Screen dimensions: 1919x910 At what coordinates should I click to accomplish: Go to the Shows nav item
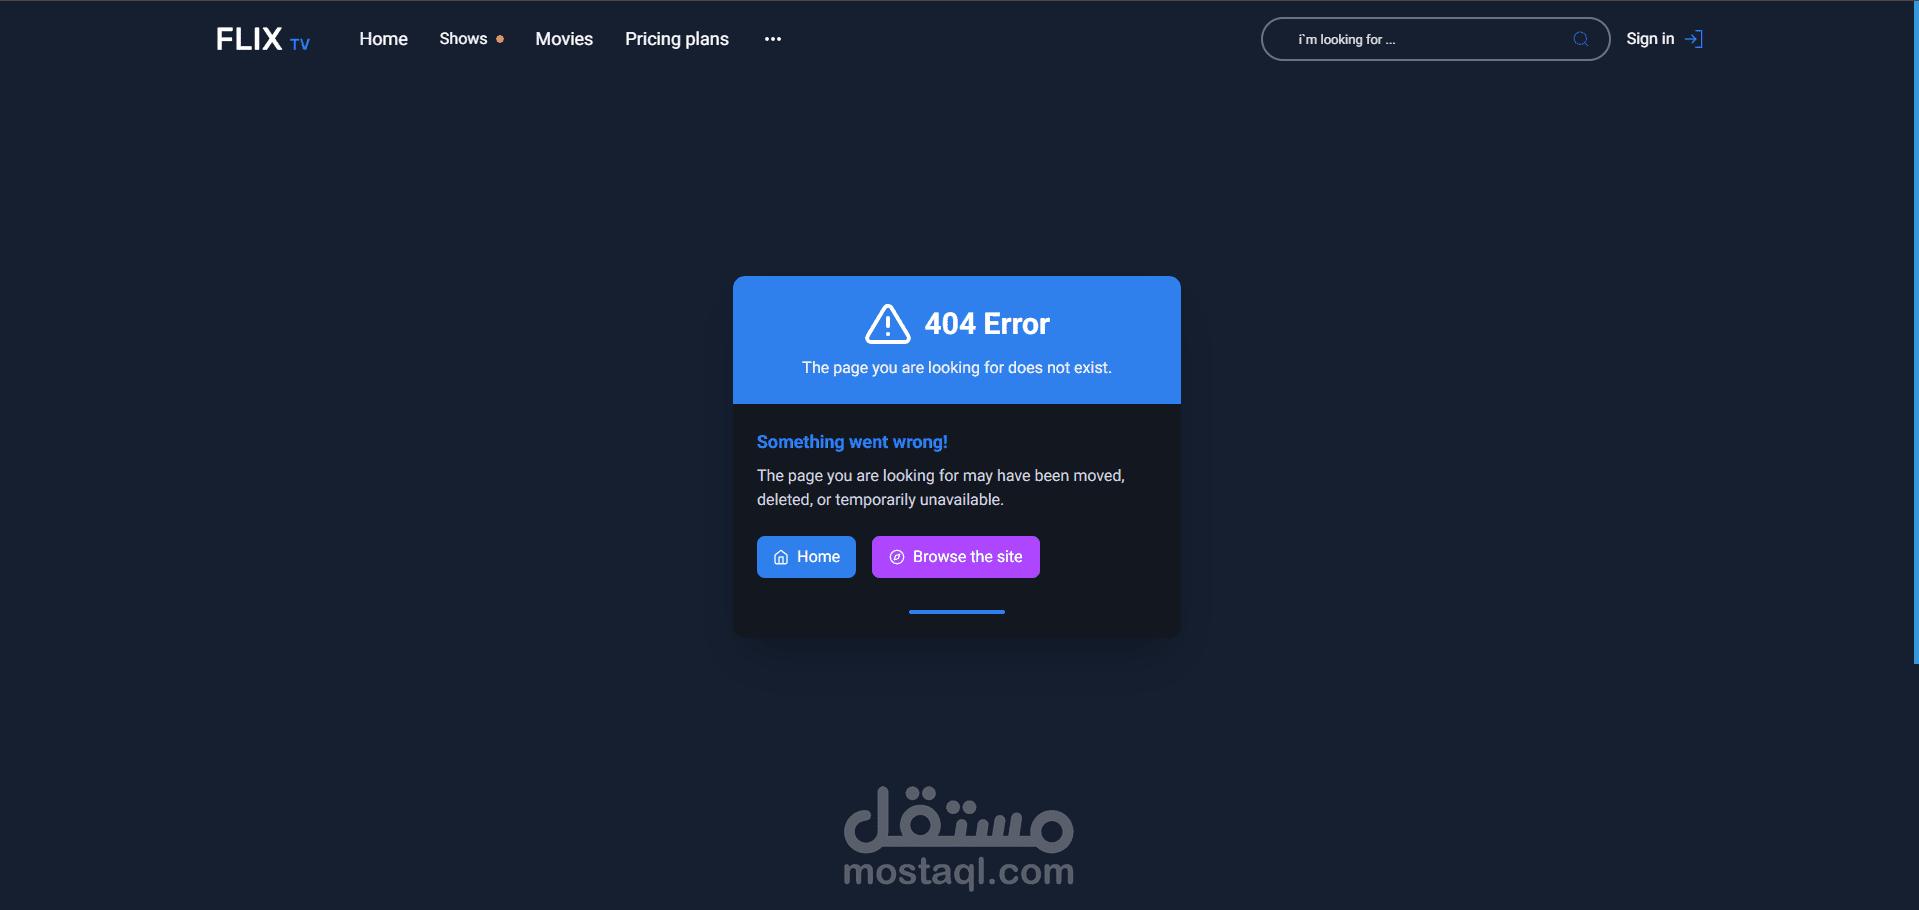463,39
